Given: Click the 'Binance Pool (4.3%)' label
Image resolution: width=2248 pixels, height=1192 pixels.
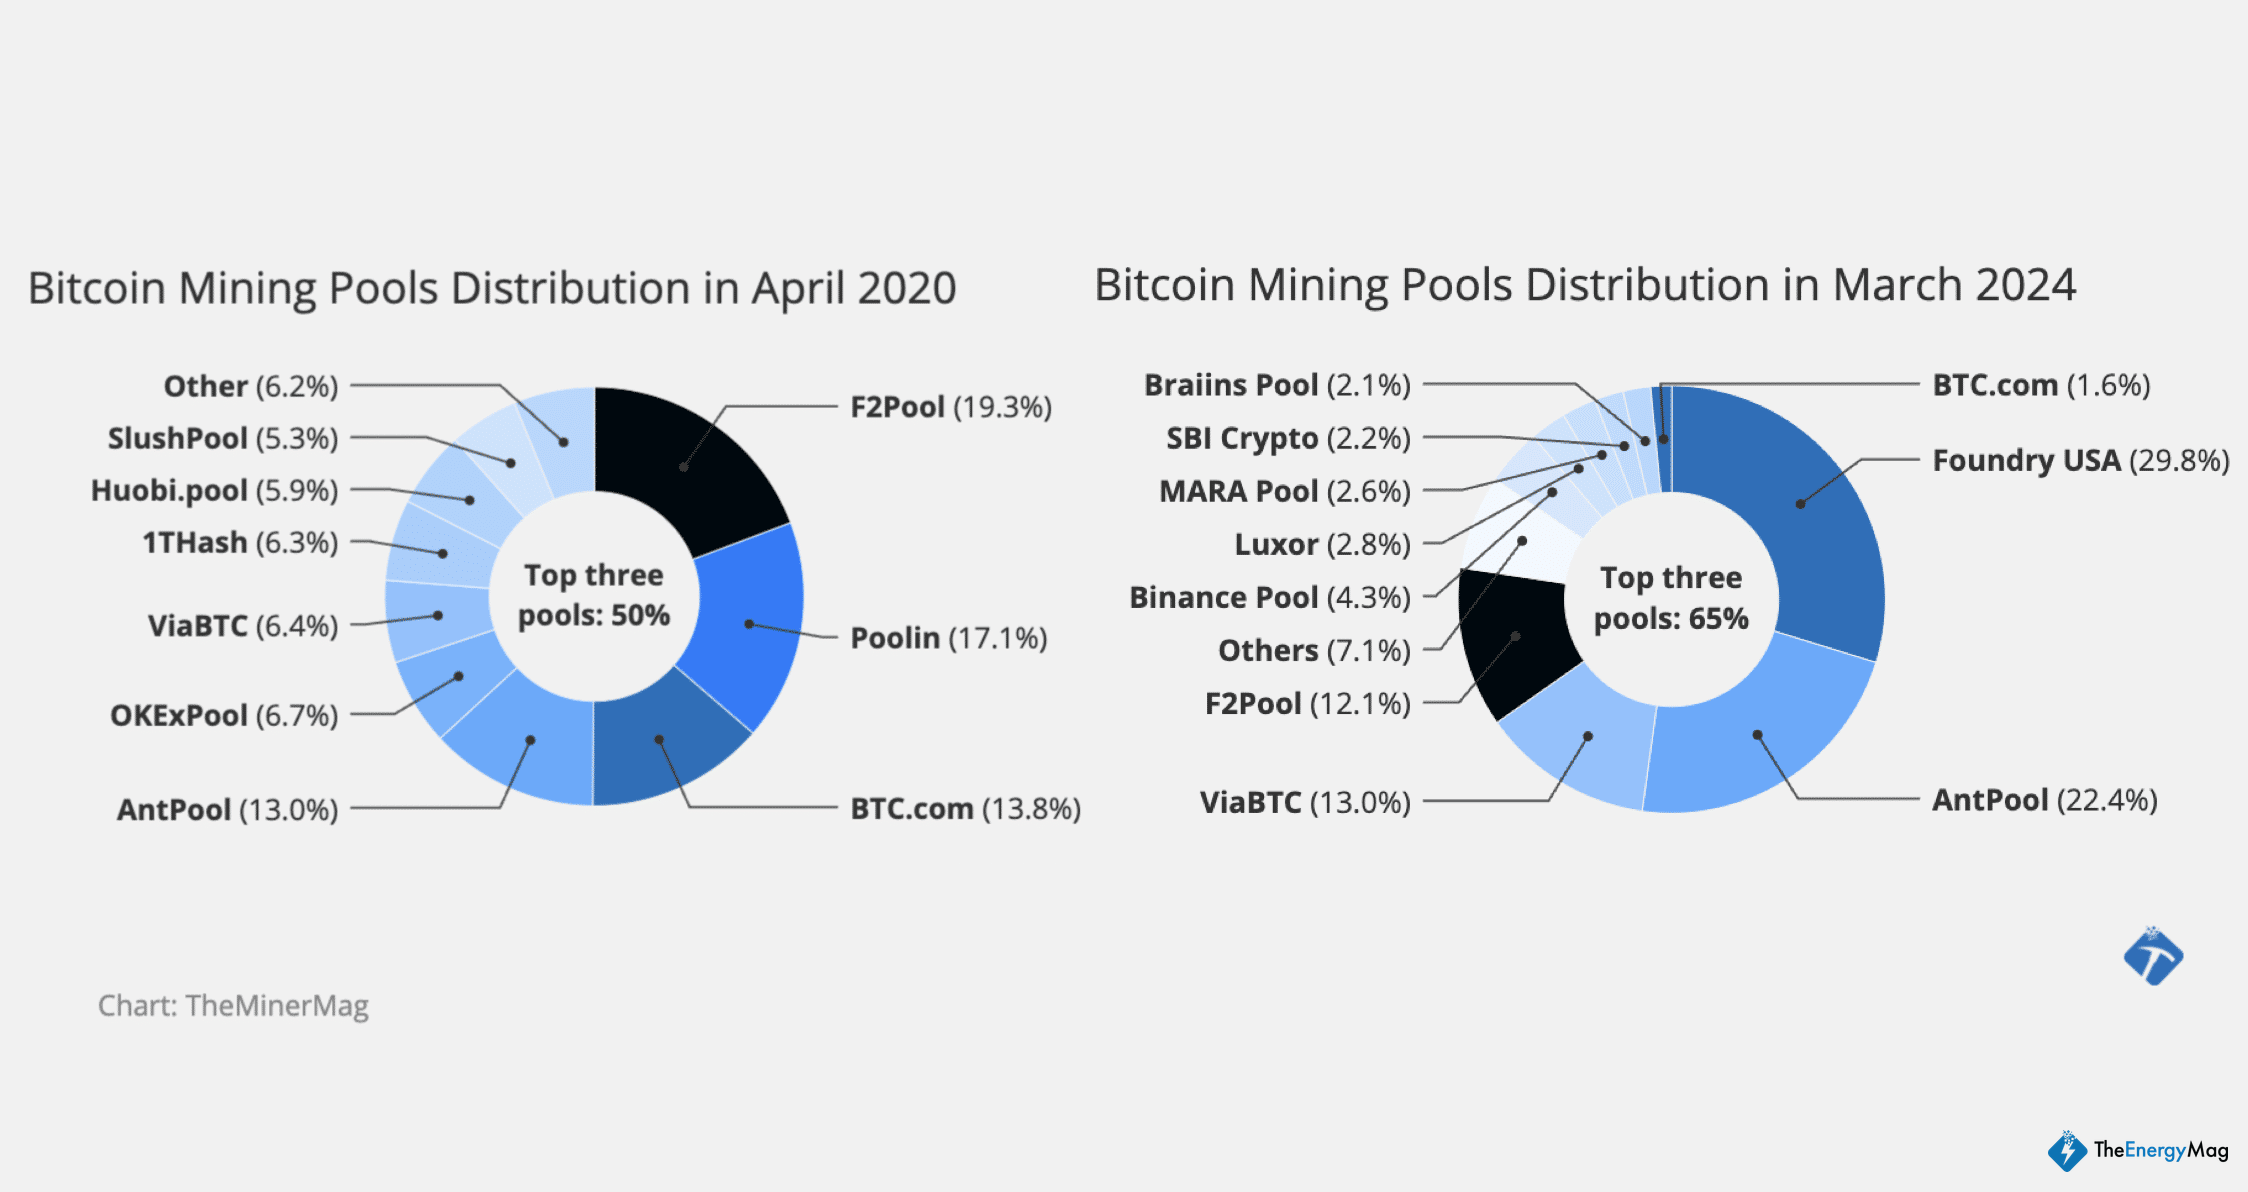Looking at the screenshot, I should point(1269,597).
